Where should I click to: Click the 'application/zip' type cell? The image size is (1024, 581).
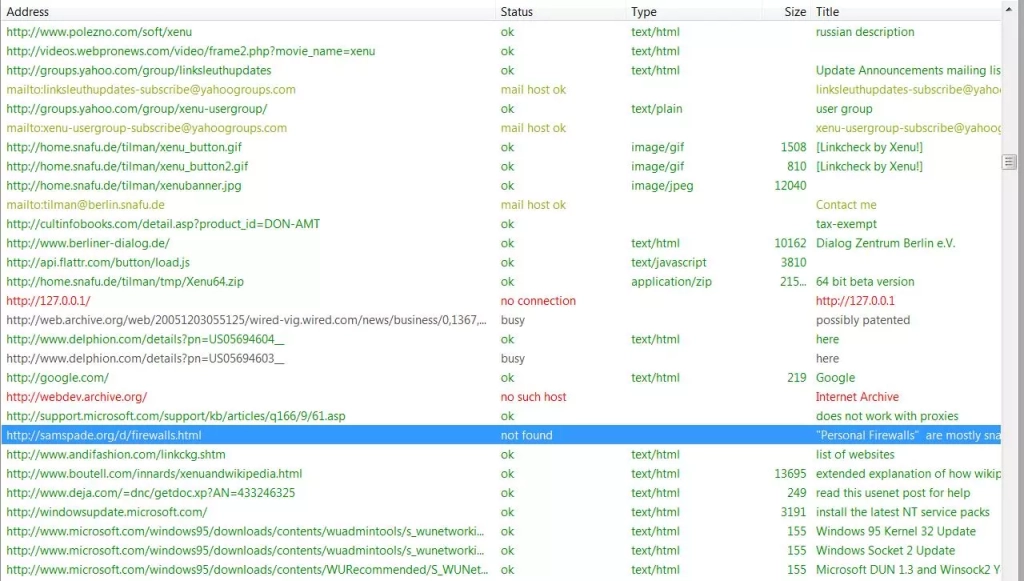coord(671,282)
